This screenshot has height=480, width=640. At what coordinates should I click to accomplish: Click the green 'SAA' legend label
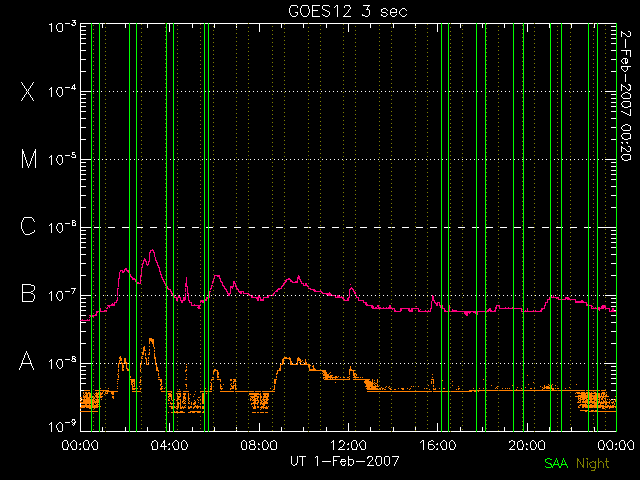(x=556, y=463)
